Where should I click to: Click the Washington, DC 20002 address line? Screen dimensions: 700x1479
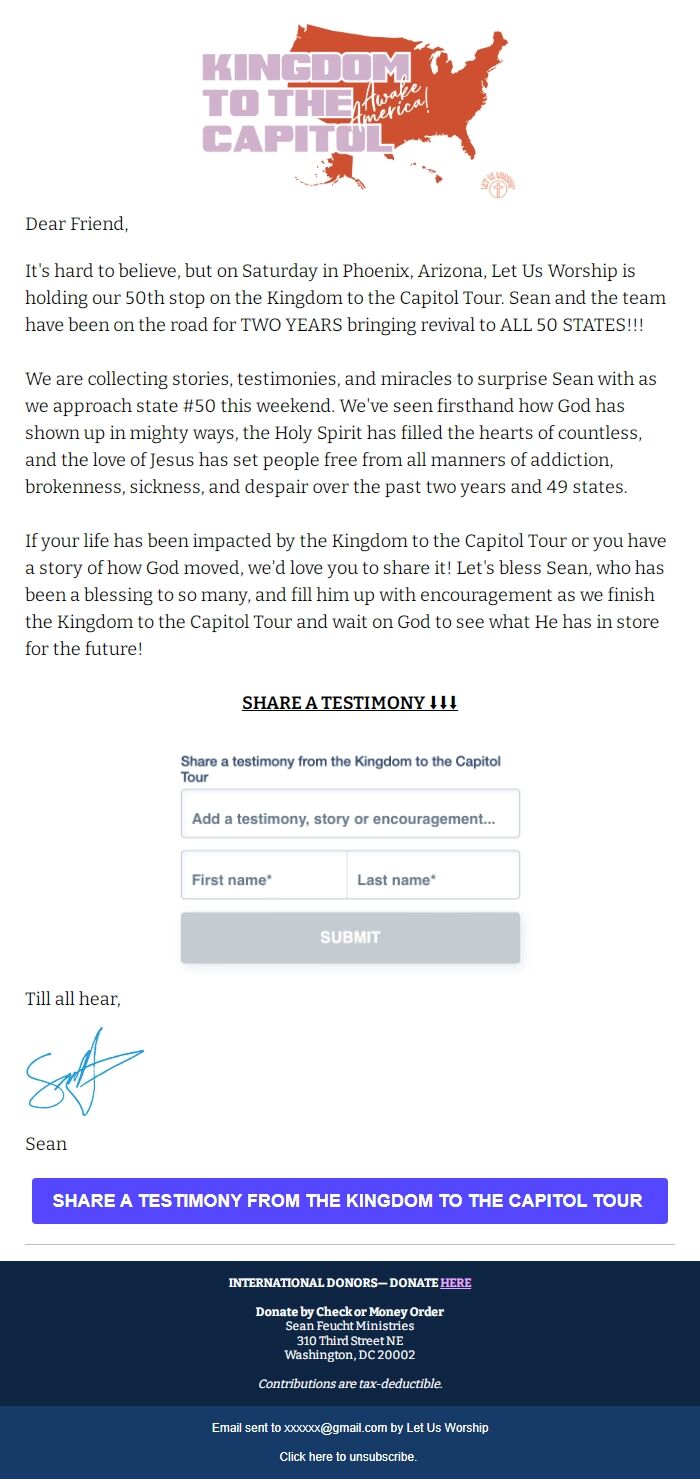pyautogui.click(x=350, y=1355)
